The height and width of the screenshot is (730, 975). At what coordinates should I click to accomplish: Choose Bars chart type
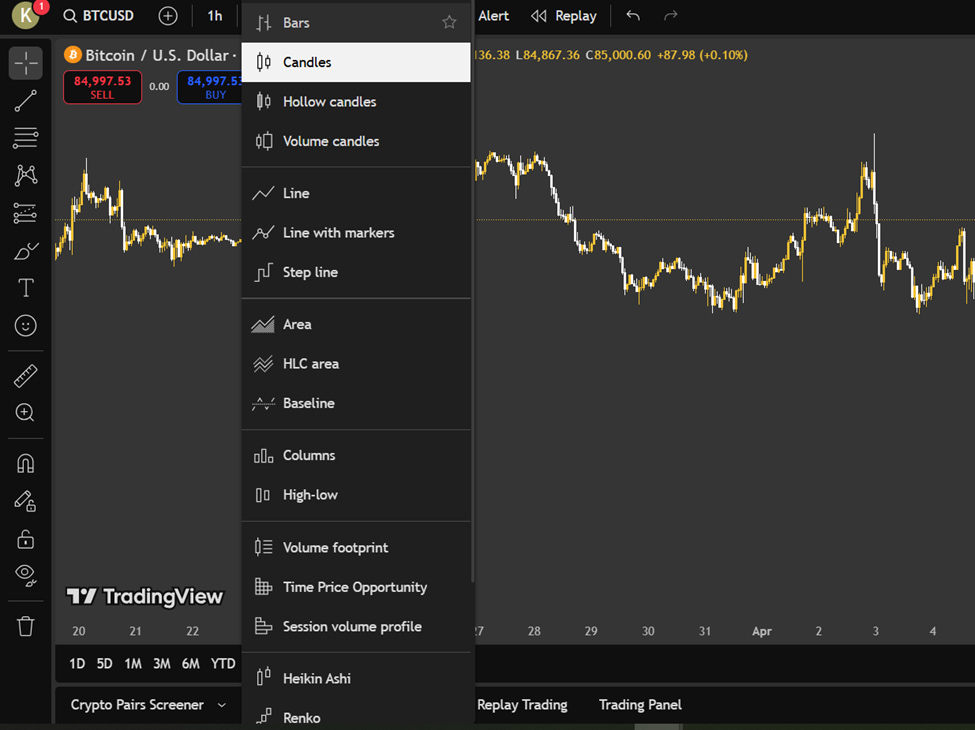(356, 23)
